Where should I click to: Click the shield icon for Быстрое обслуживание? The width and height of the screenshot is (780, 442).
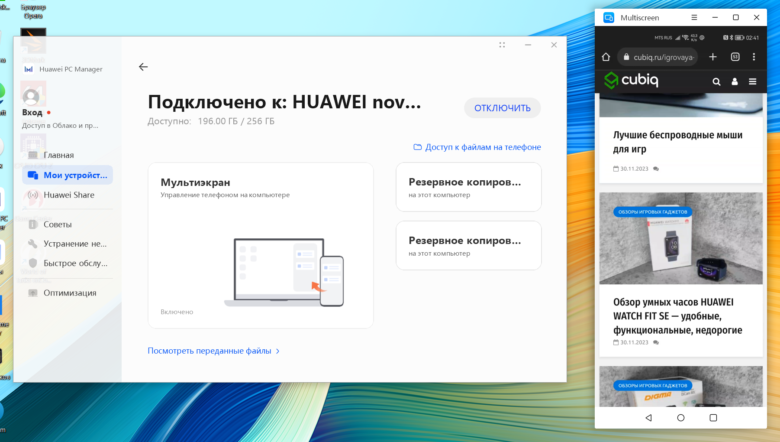(x=33, y=263)
